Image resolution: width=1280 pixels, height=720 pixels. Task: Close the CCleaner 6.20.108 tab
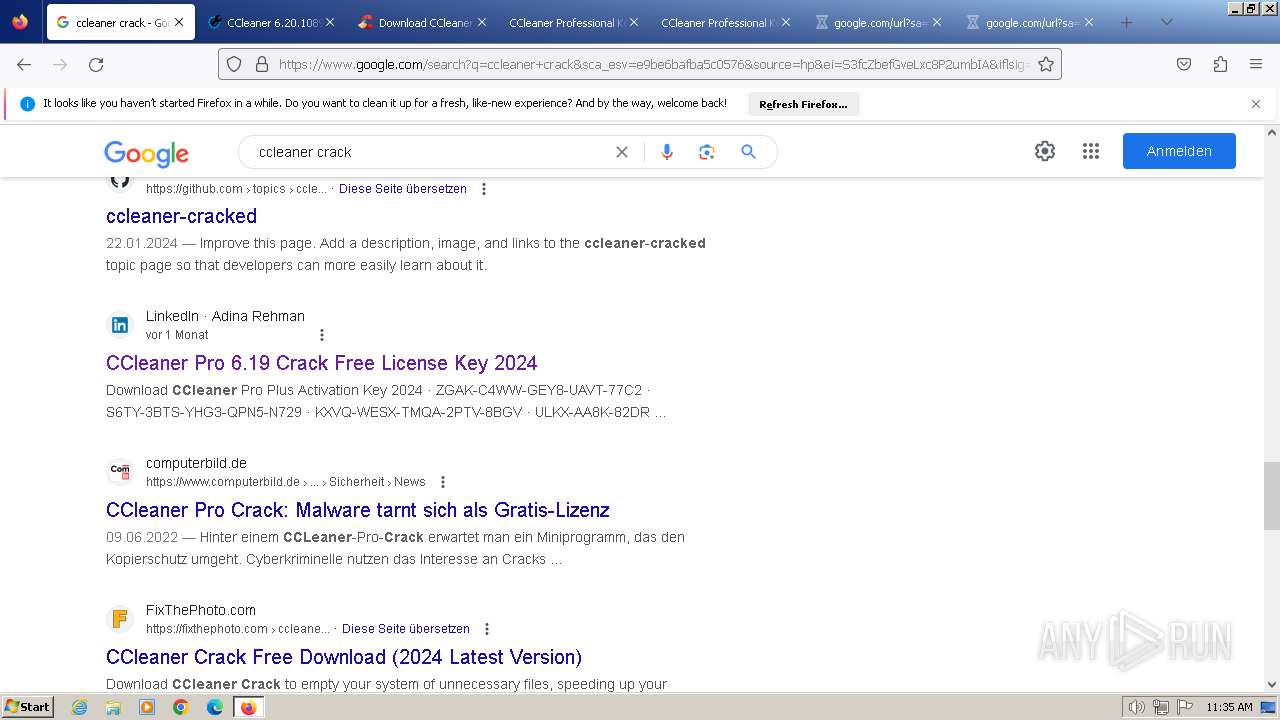tap(330, 22)
